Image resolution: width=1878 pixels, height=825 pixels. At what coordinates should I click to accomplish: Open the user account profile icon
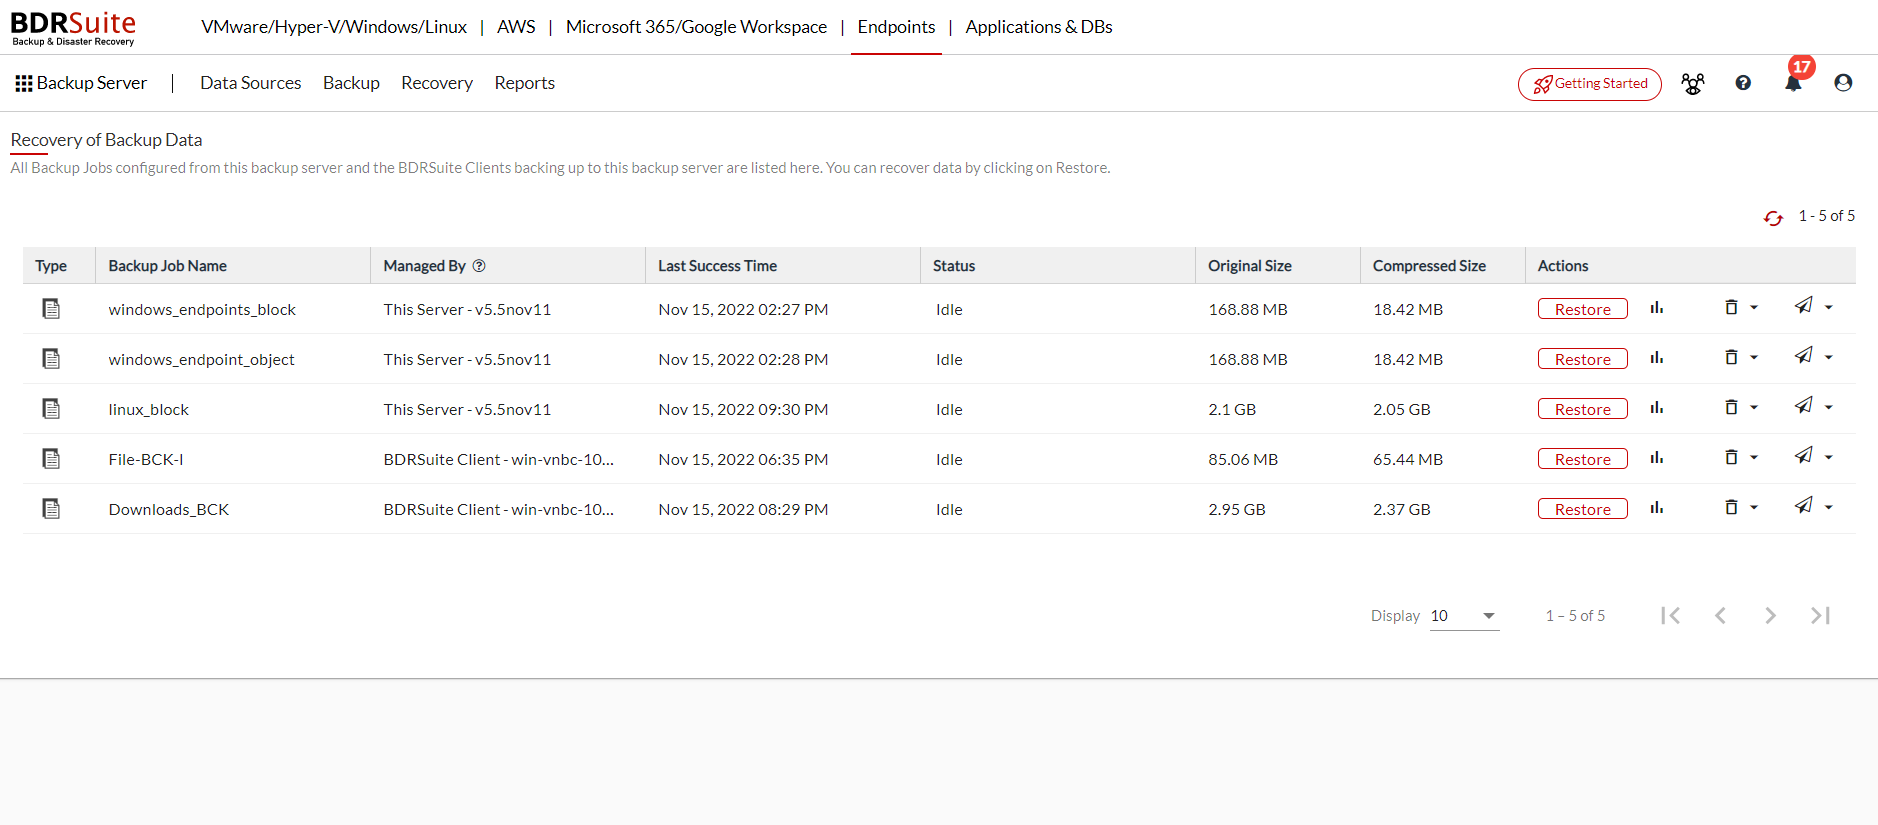[1843, 83]
